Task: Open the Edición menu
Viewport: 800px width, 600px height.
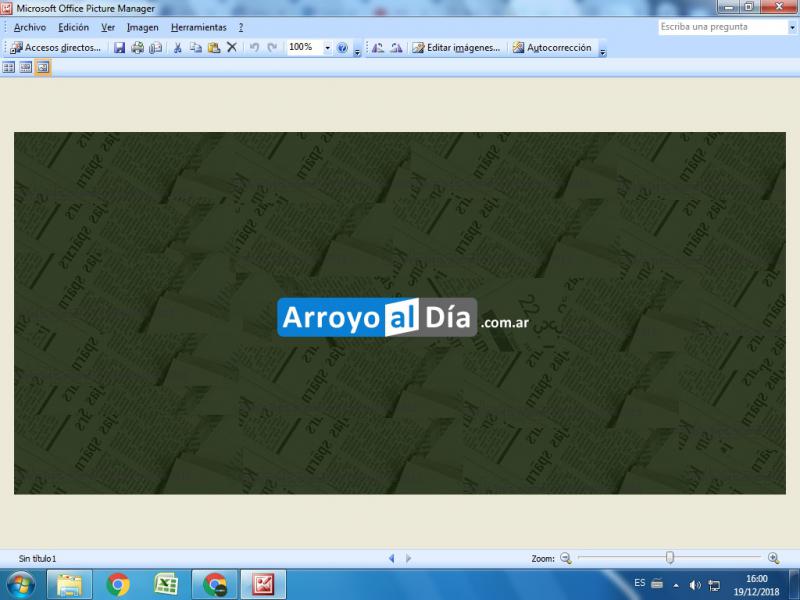Action: click(73, 28)
